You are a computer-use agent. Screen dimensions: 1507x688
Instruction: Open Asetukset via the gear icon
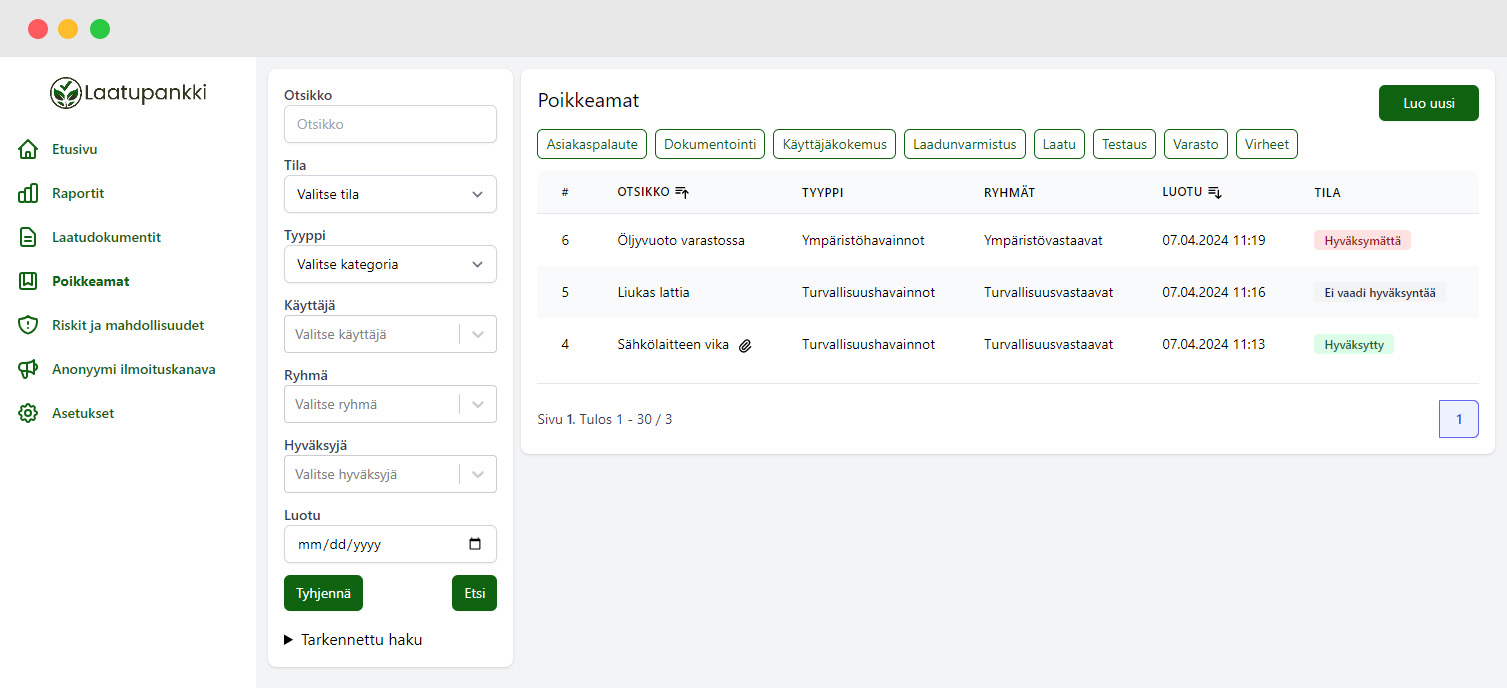click(28, 414)
